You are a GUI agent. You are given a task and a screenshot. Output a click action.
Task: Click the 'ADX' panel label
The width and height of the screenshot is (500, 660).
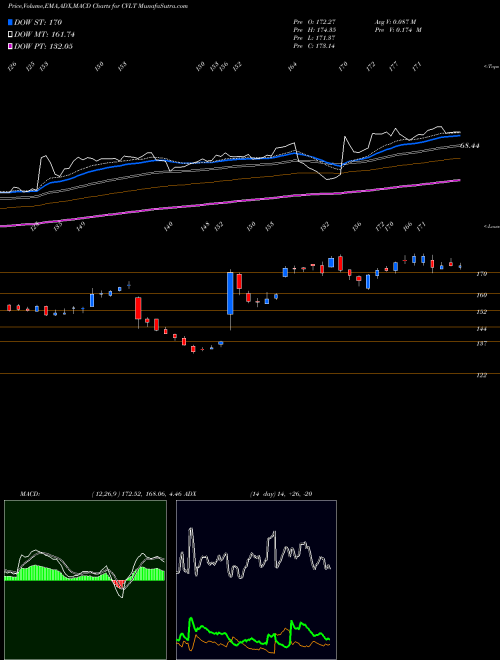point(190,493)
